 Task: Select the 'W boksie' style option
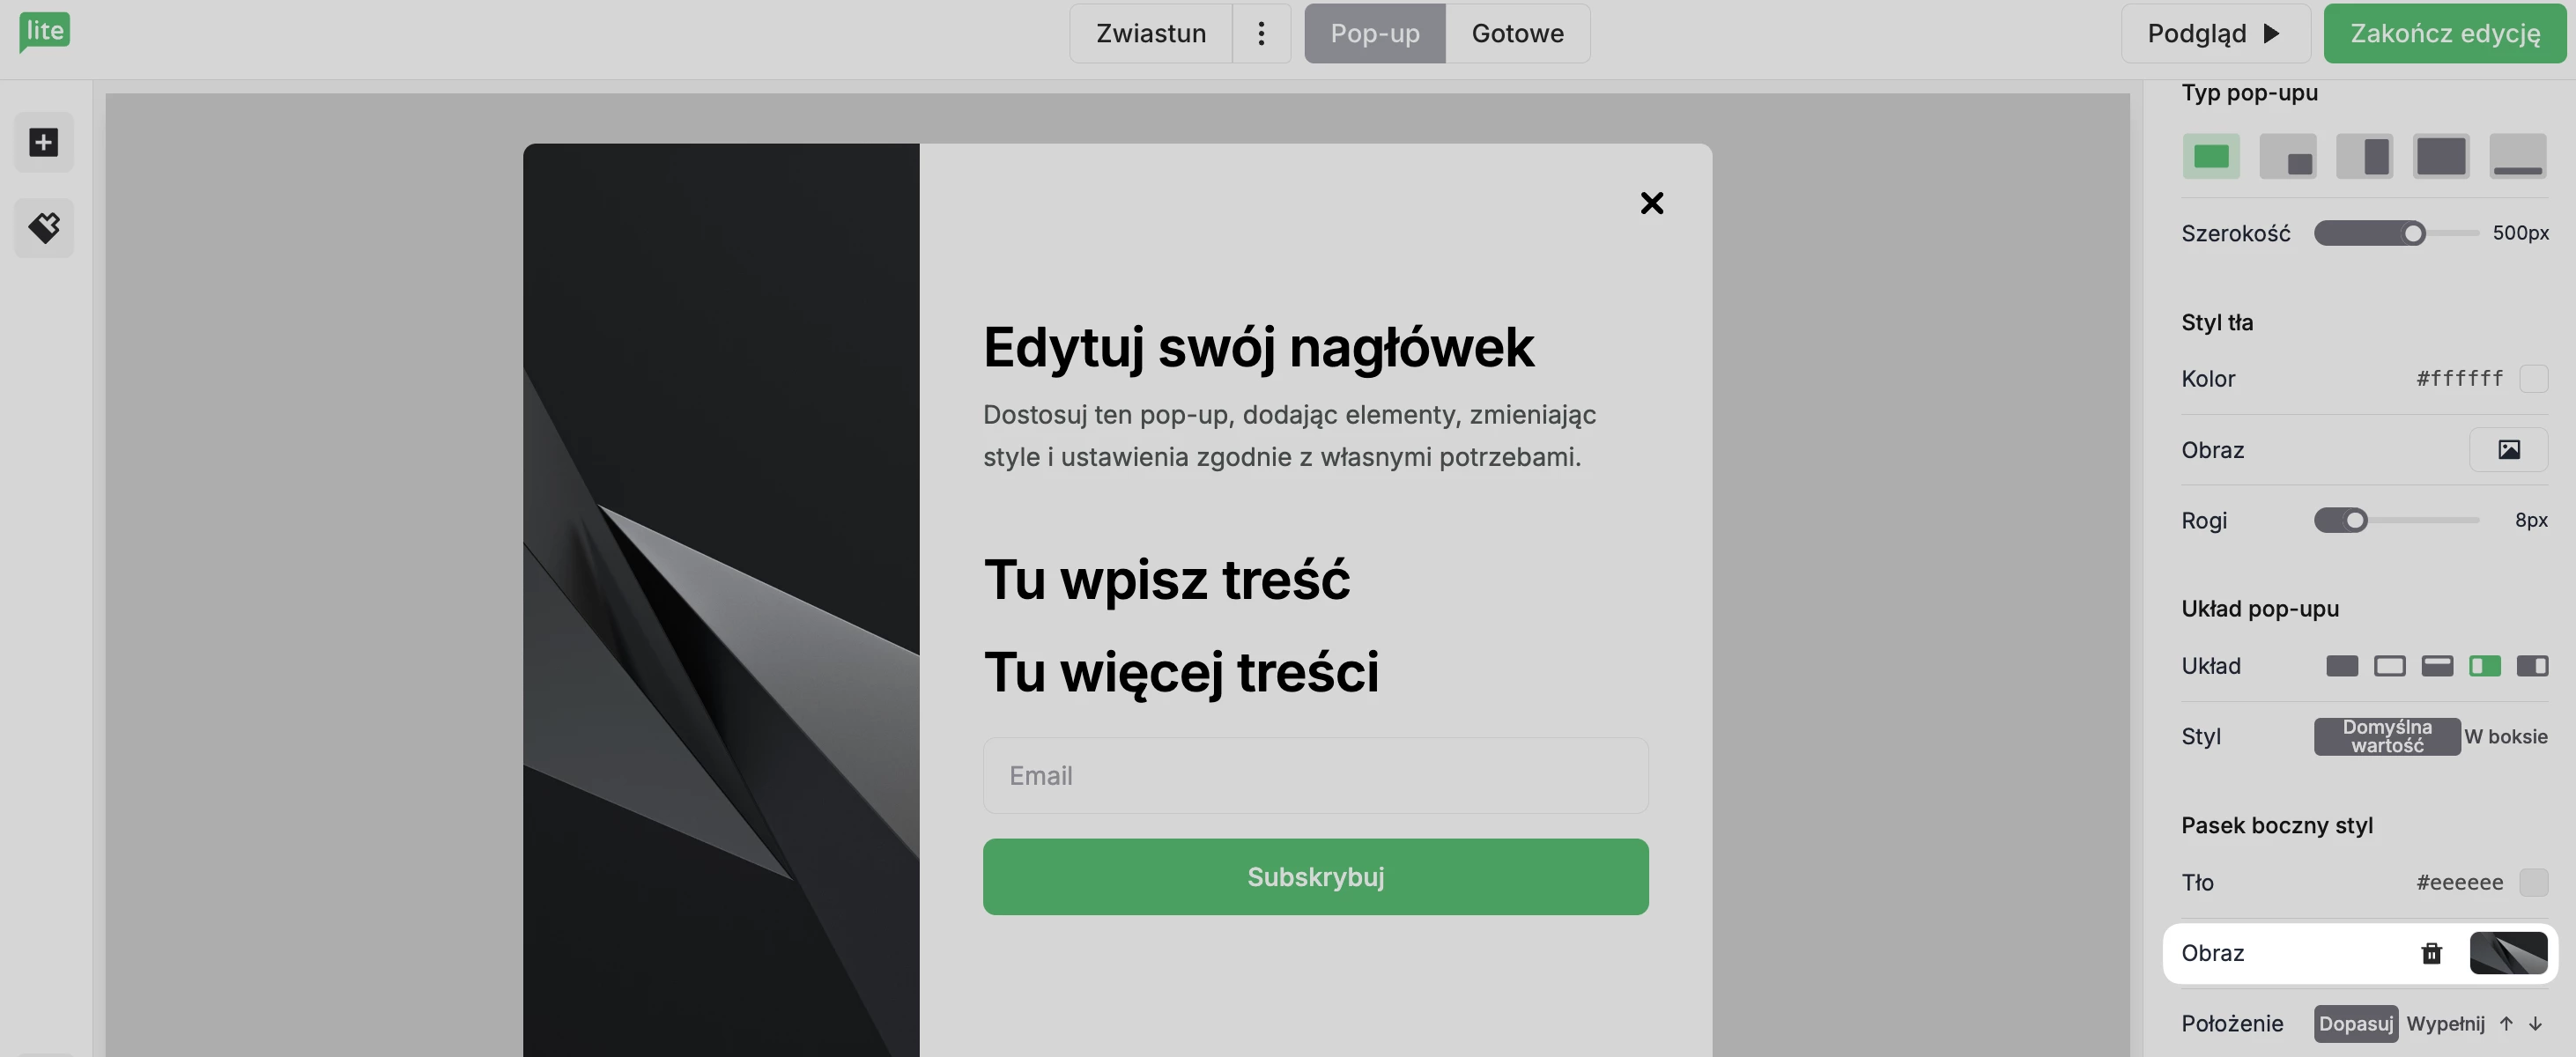pyautogui.click(x=2505, y=737)
